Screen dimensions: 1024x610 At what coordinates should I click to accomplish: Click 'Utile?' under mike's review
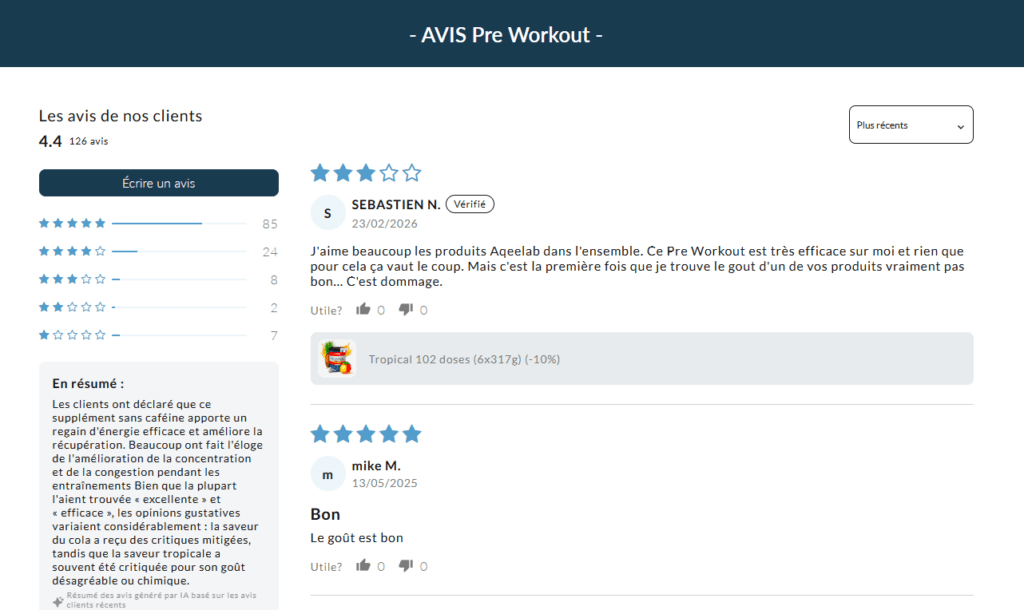326,565
